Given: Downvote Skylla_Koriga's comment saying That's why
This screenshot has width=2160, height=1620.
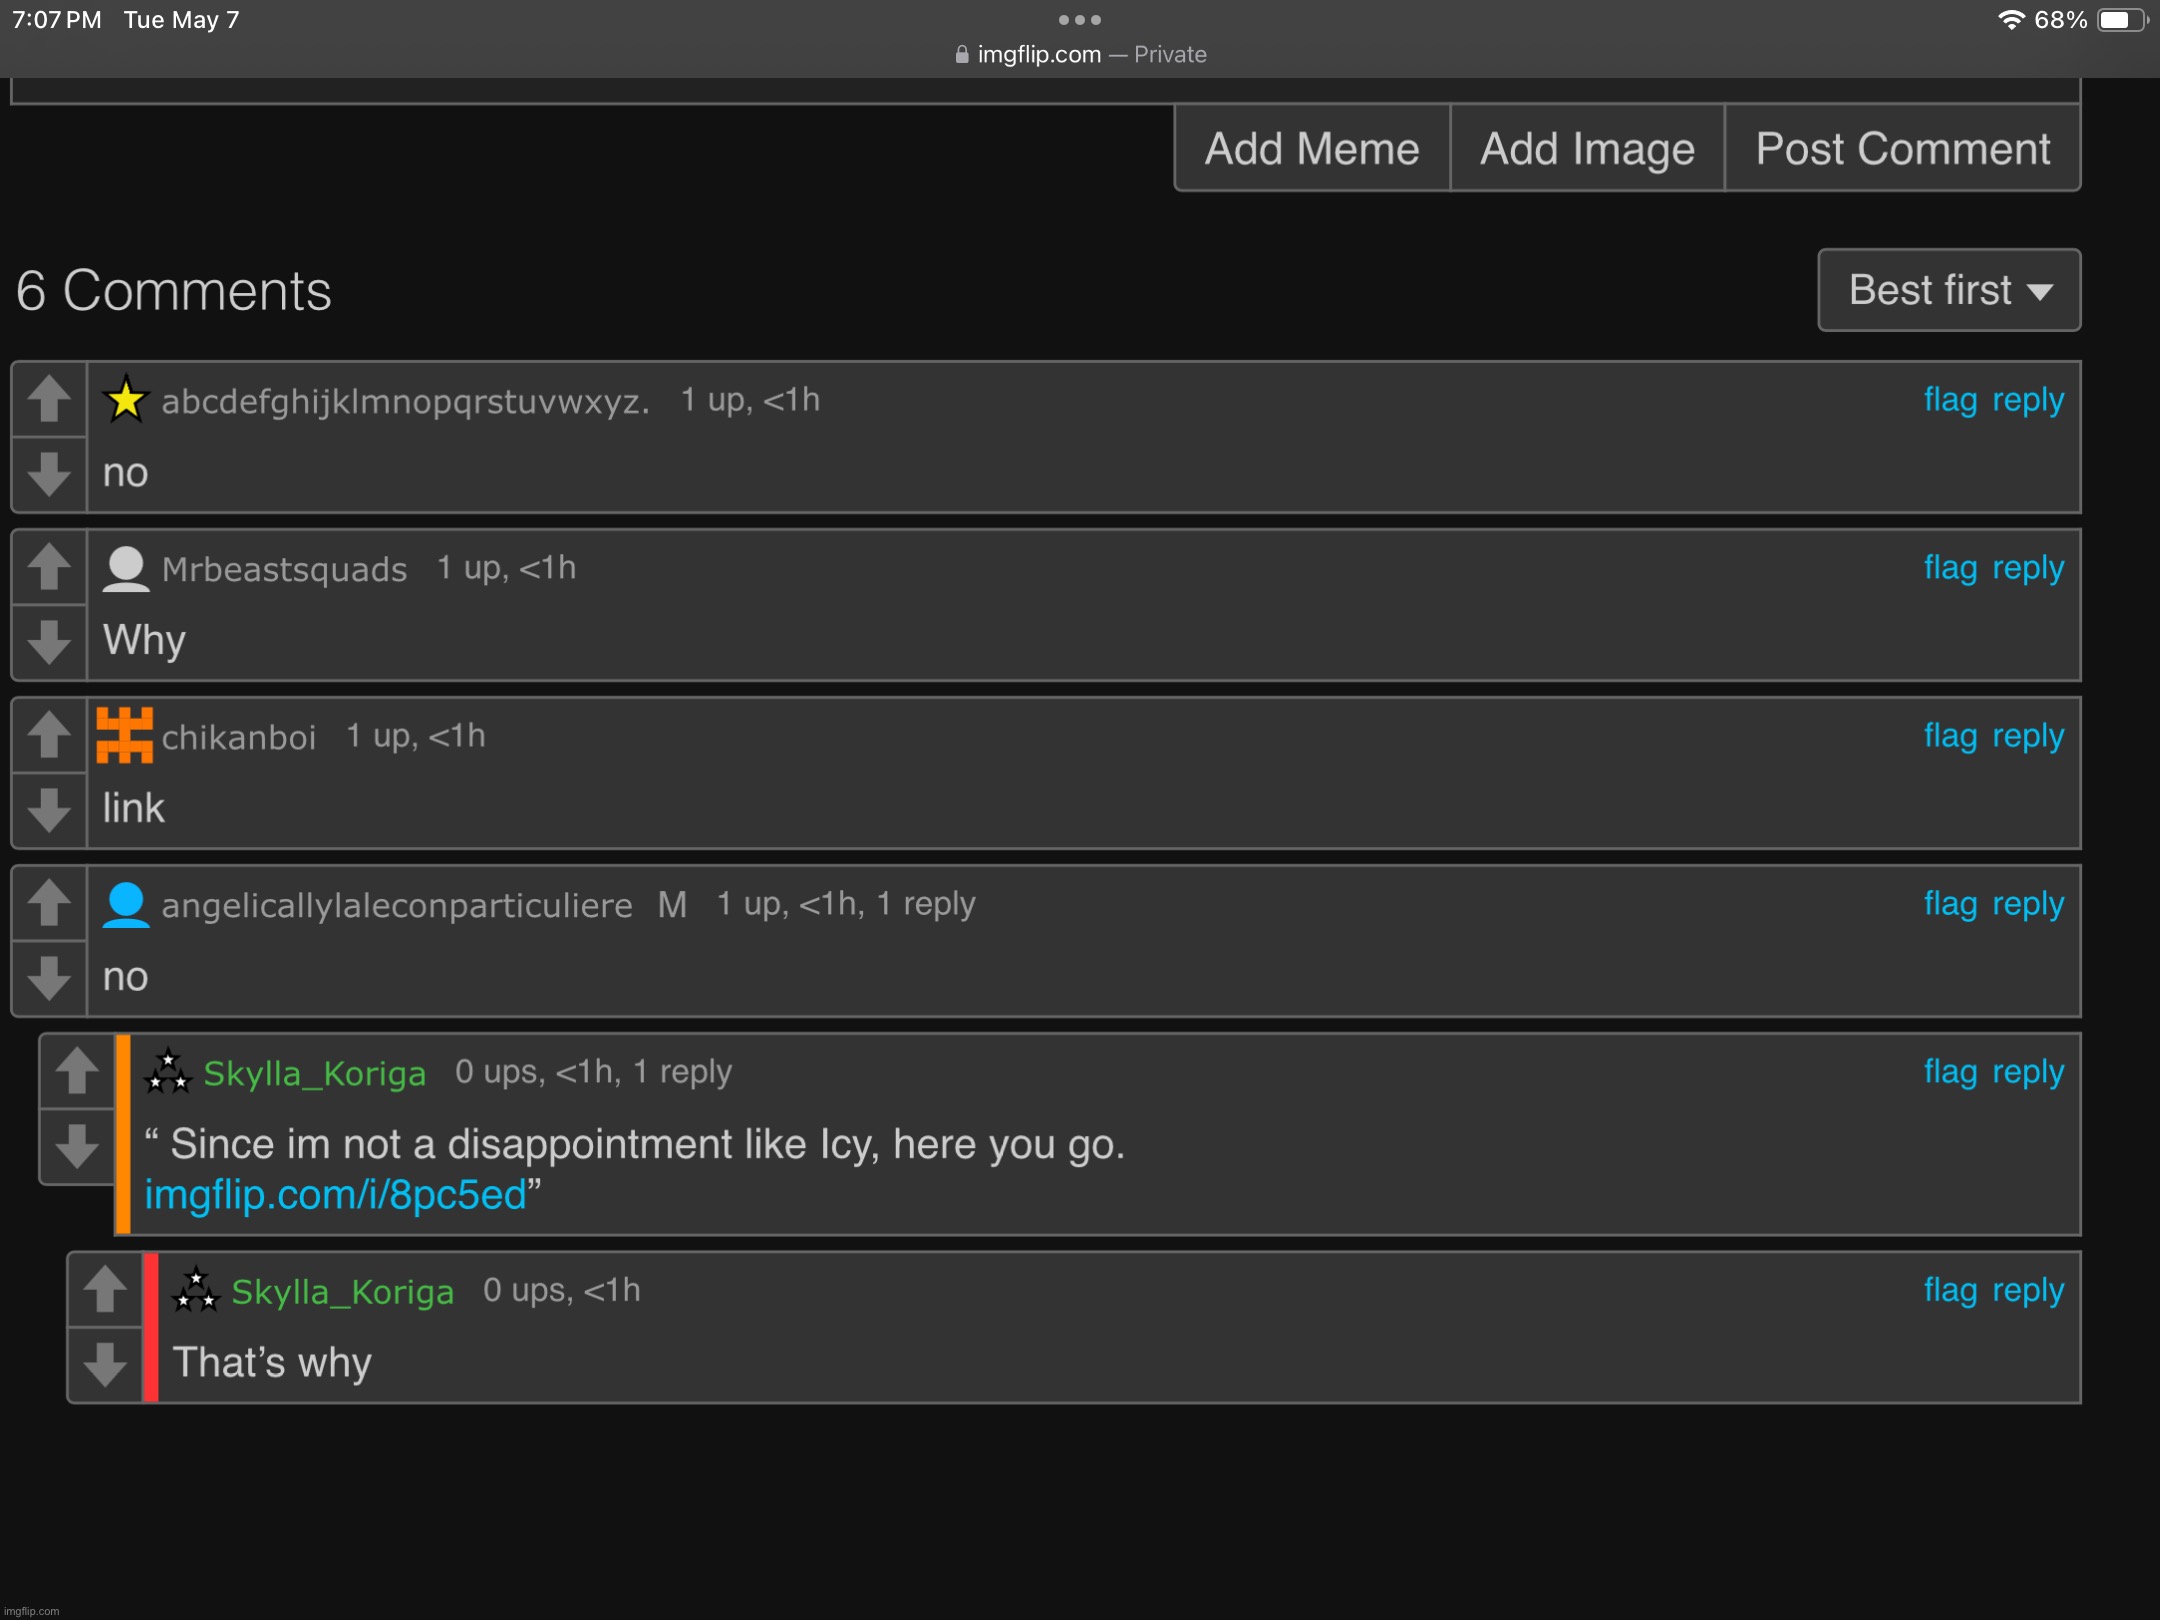Looking at the screenshot, I should tap(104, 1362).
